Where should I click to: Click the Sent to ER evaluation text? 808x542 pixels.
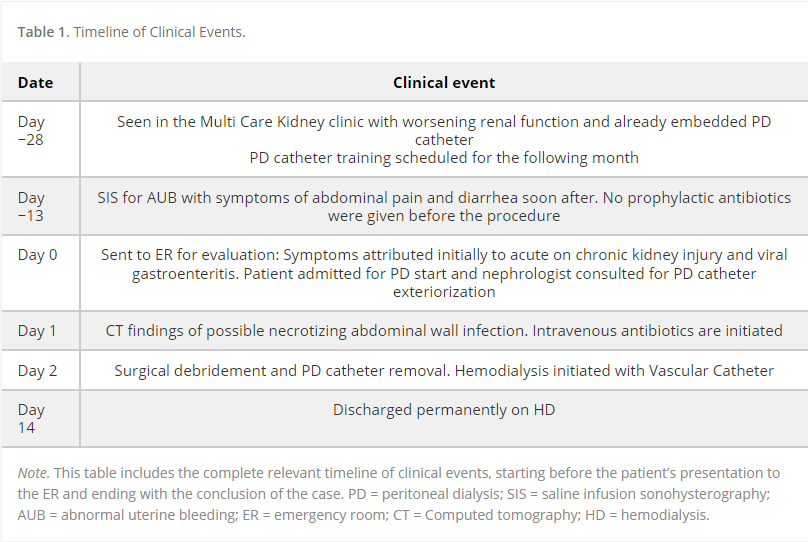(444, 273)
